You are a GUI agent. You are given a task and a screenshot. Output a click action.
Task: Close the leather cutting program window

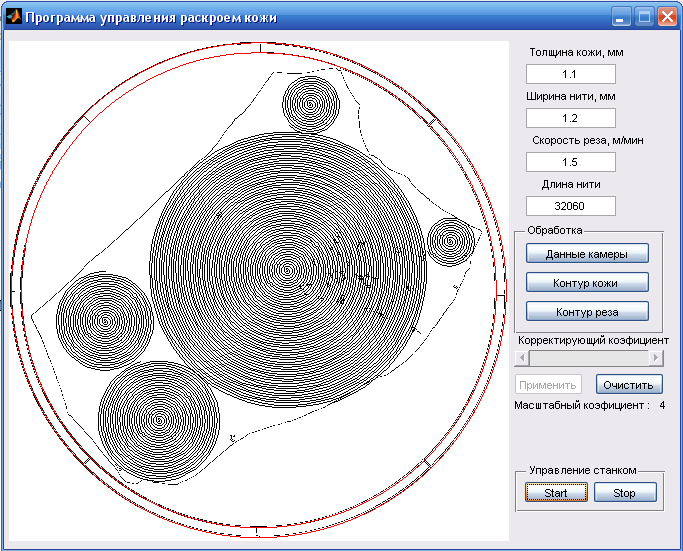(666, 17)
